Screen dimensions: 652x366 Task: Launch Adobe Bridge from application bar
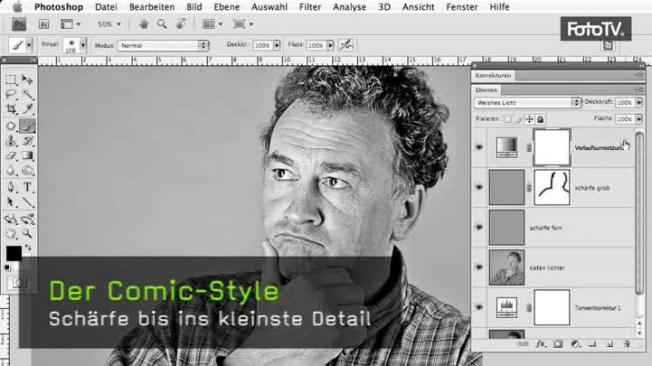pyautogui.click(x=44, y=24)
